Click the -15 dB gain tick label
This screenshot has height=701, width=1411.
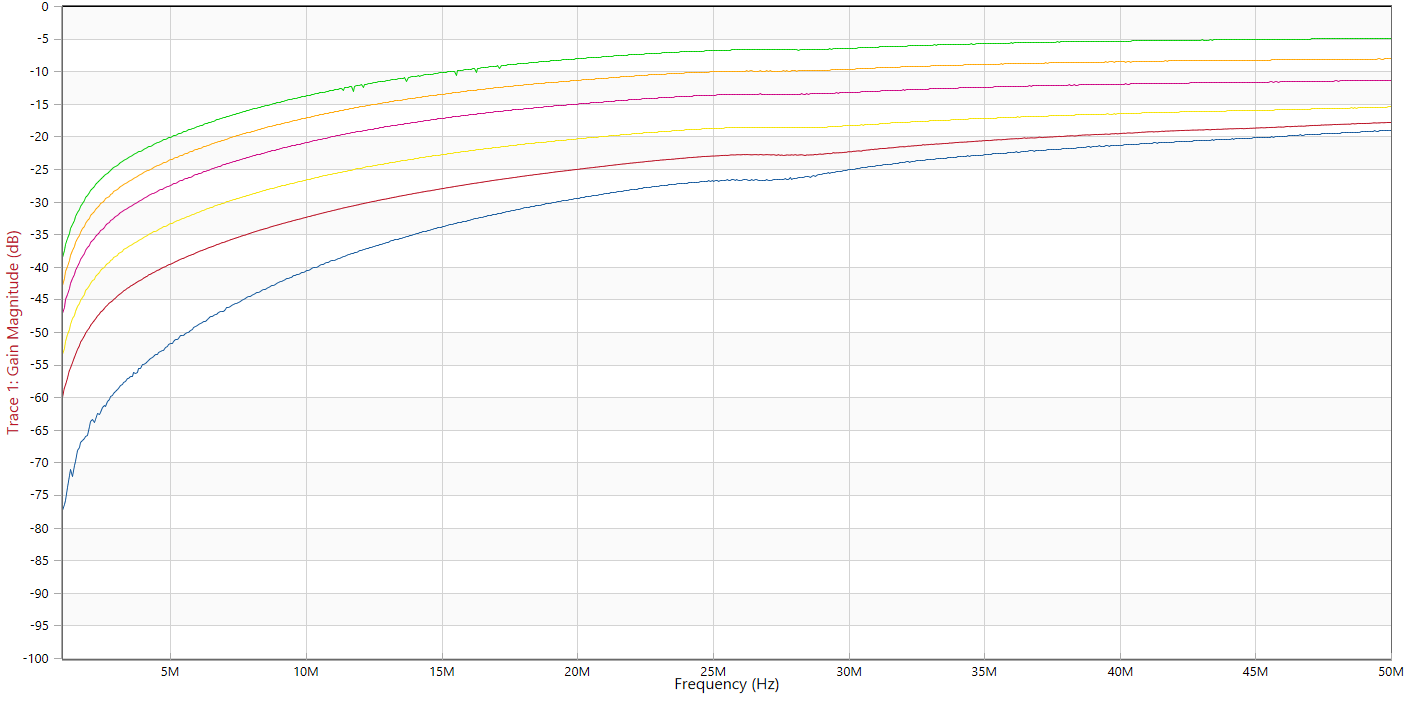point(38,104)
